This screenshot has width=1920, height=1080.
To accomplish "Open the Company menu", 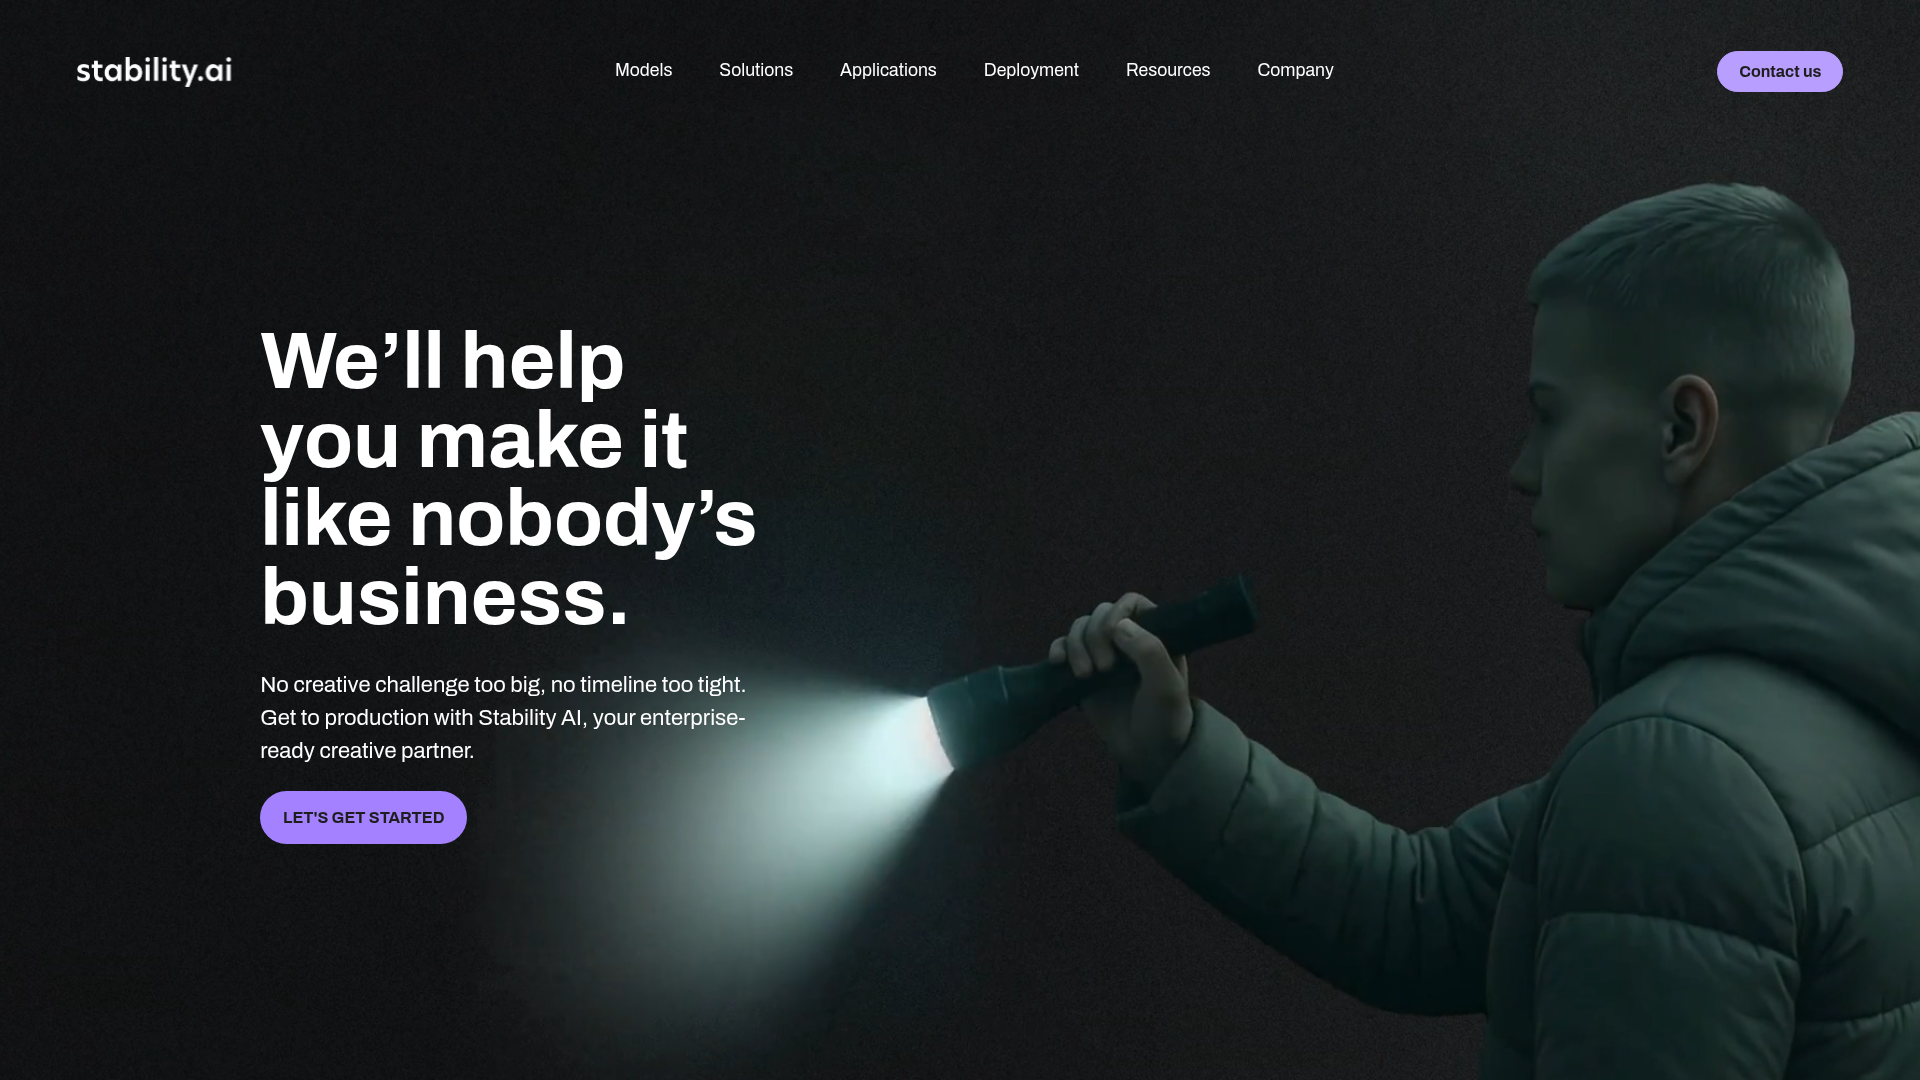I will pyautogui.click(x=1295, y=70).
